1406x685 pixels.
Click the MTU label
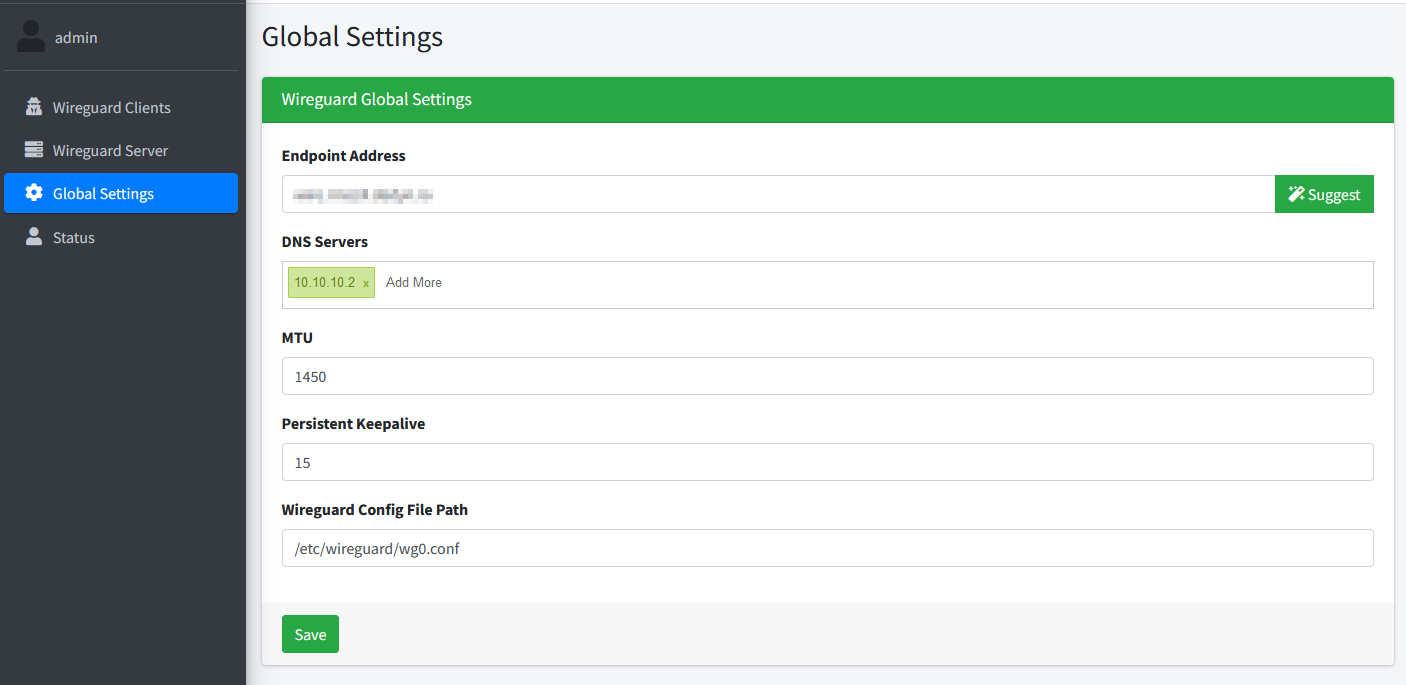[297, 338]
